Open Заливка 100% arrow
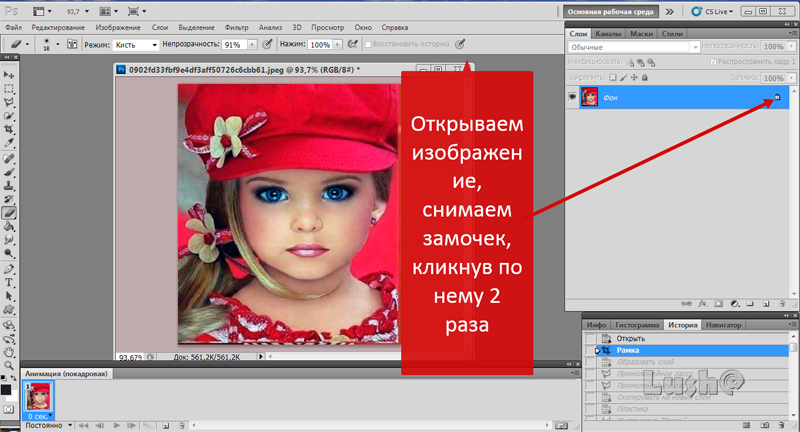 [x=791, y=78]
